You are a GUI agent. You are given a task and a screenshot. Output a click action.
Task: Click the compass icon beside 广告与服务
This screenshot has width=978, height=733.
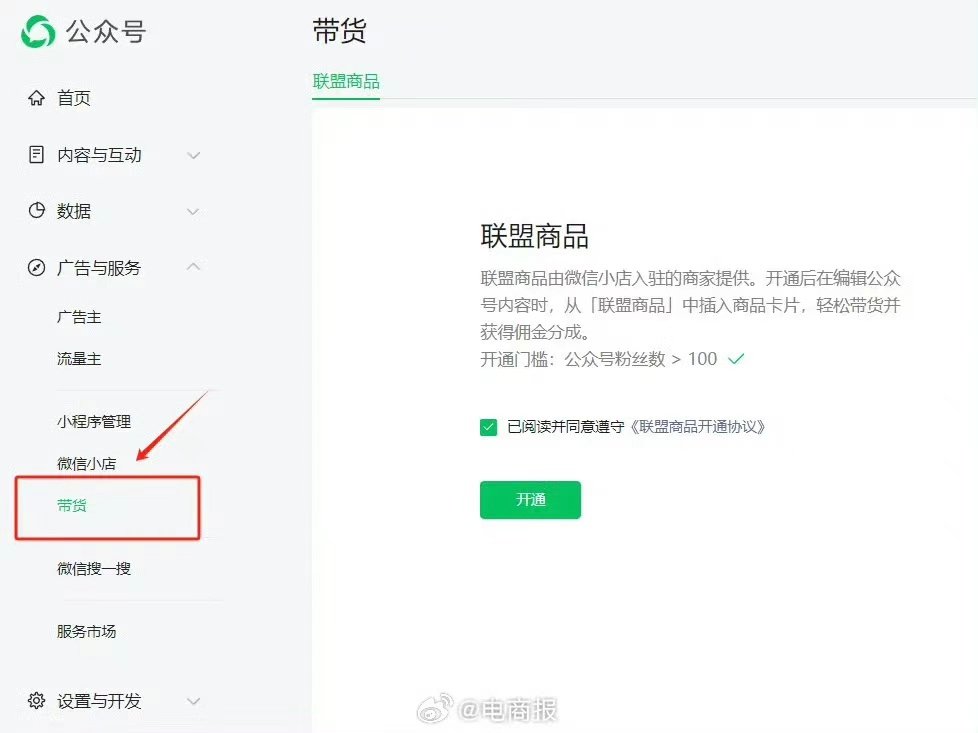(36, 268)
